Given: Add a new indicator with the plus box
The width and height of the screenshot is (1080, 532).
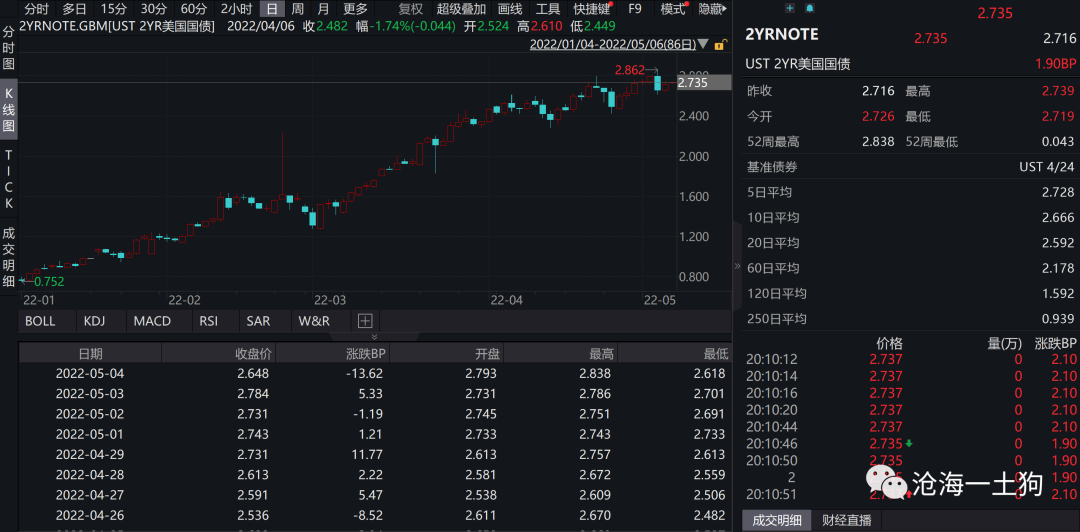Looking at the screenshot, I should [365, 320].
